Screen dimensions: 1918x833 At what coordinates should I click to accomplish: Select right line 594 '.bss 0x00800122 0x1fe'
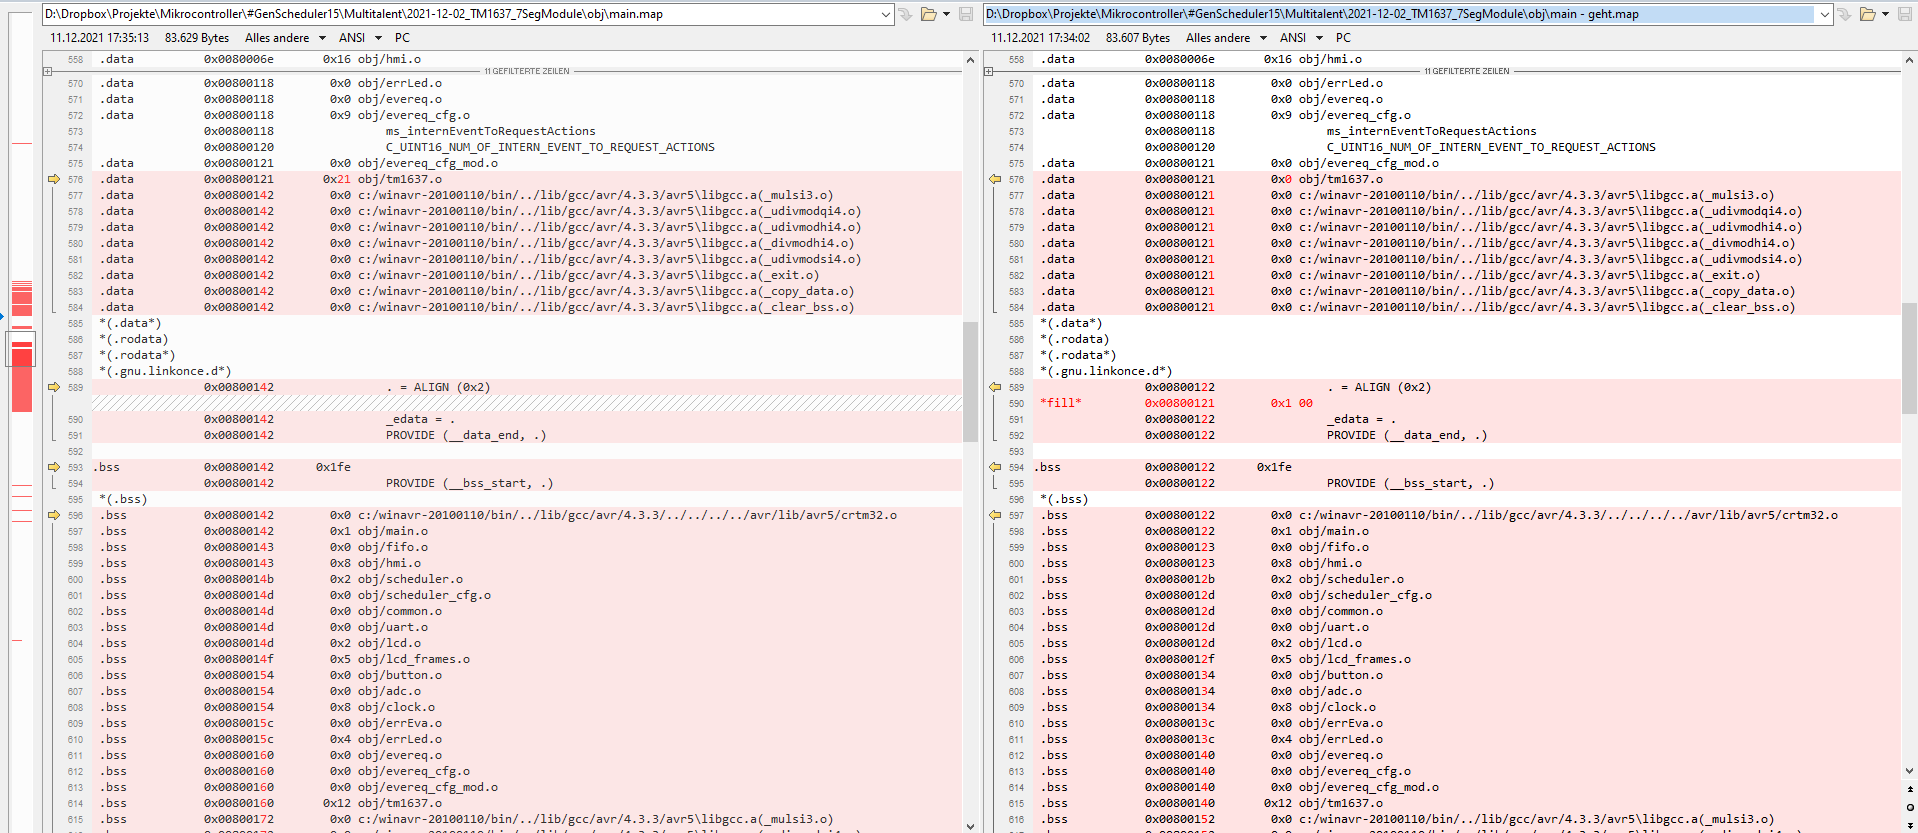(x=1467, y=467)
